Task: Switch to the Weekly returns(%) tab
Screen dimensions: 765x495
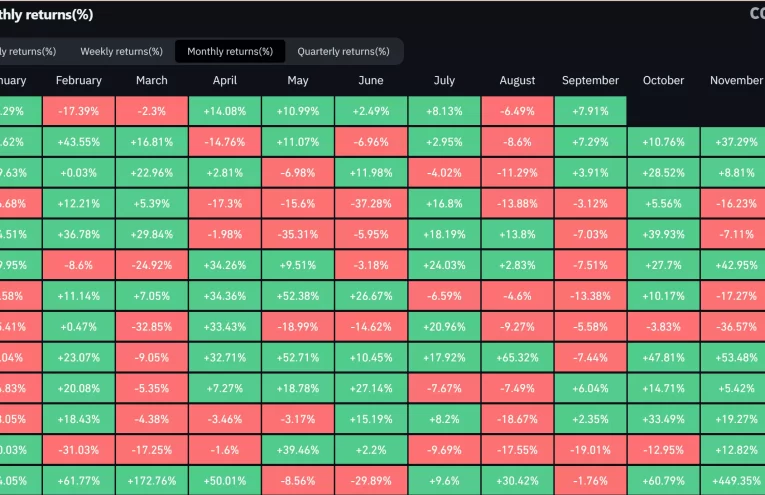Action: (x=121, y=51)
